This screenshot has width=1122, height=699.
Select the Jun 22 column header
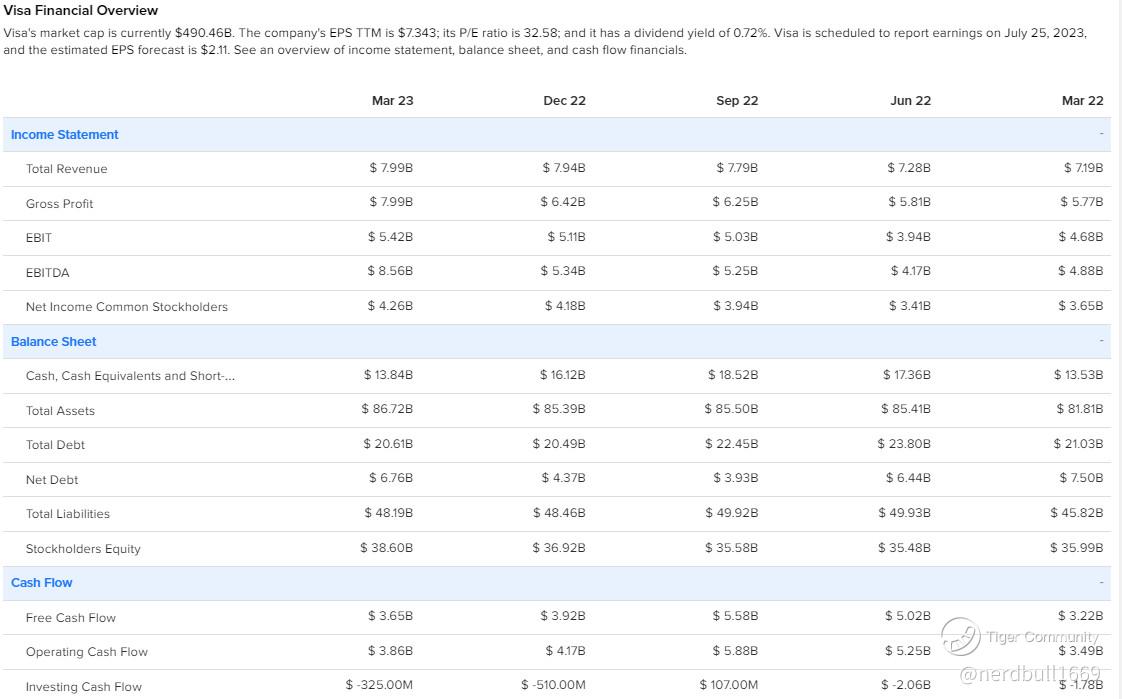[910, 101]
